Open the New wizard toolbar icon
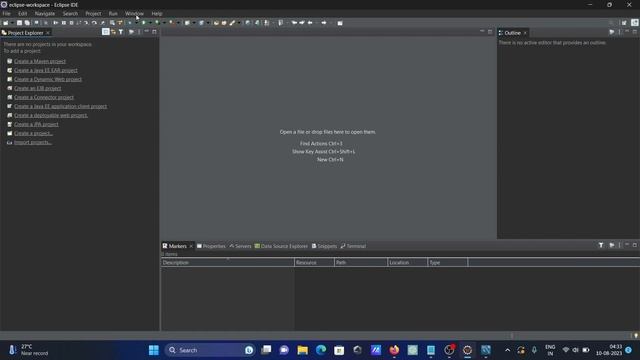Screen dimensions: 640x360 click(6, 23)
